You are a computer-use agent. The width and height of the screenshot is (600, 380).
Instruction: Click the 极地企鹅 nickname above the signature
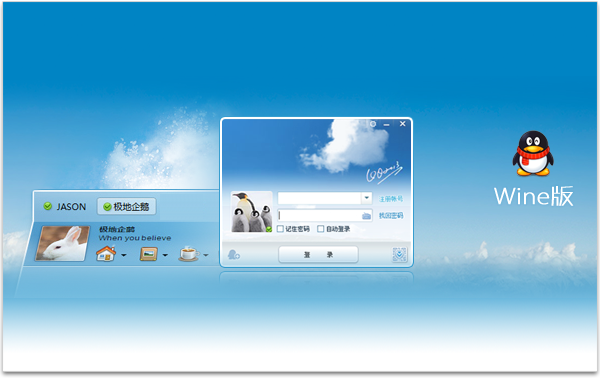pos(117,229)
